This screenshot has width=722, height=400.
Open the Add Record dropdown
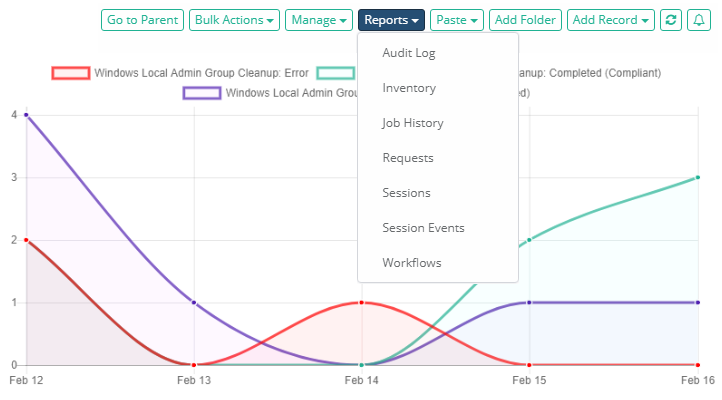tap(611, 20)
